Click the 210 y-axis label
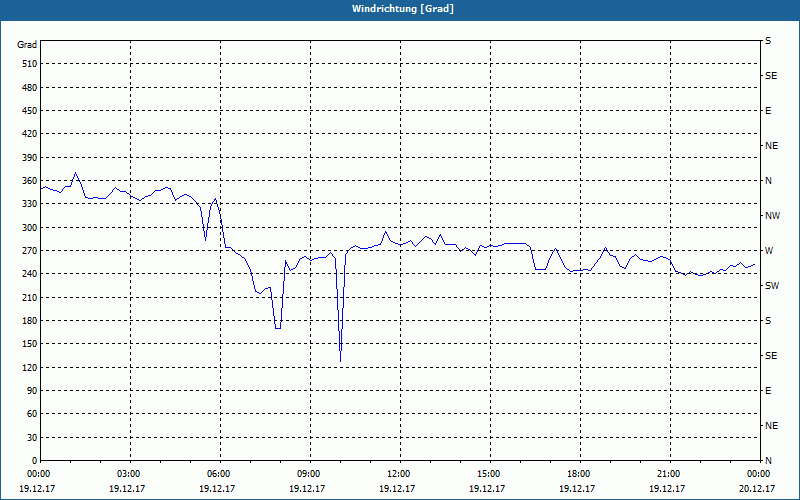The height and width of the screenshot is (500, 800). (30, 297)
